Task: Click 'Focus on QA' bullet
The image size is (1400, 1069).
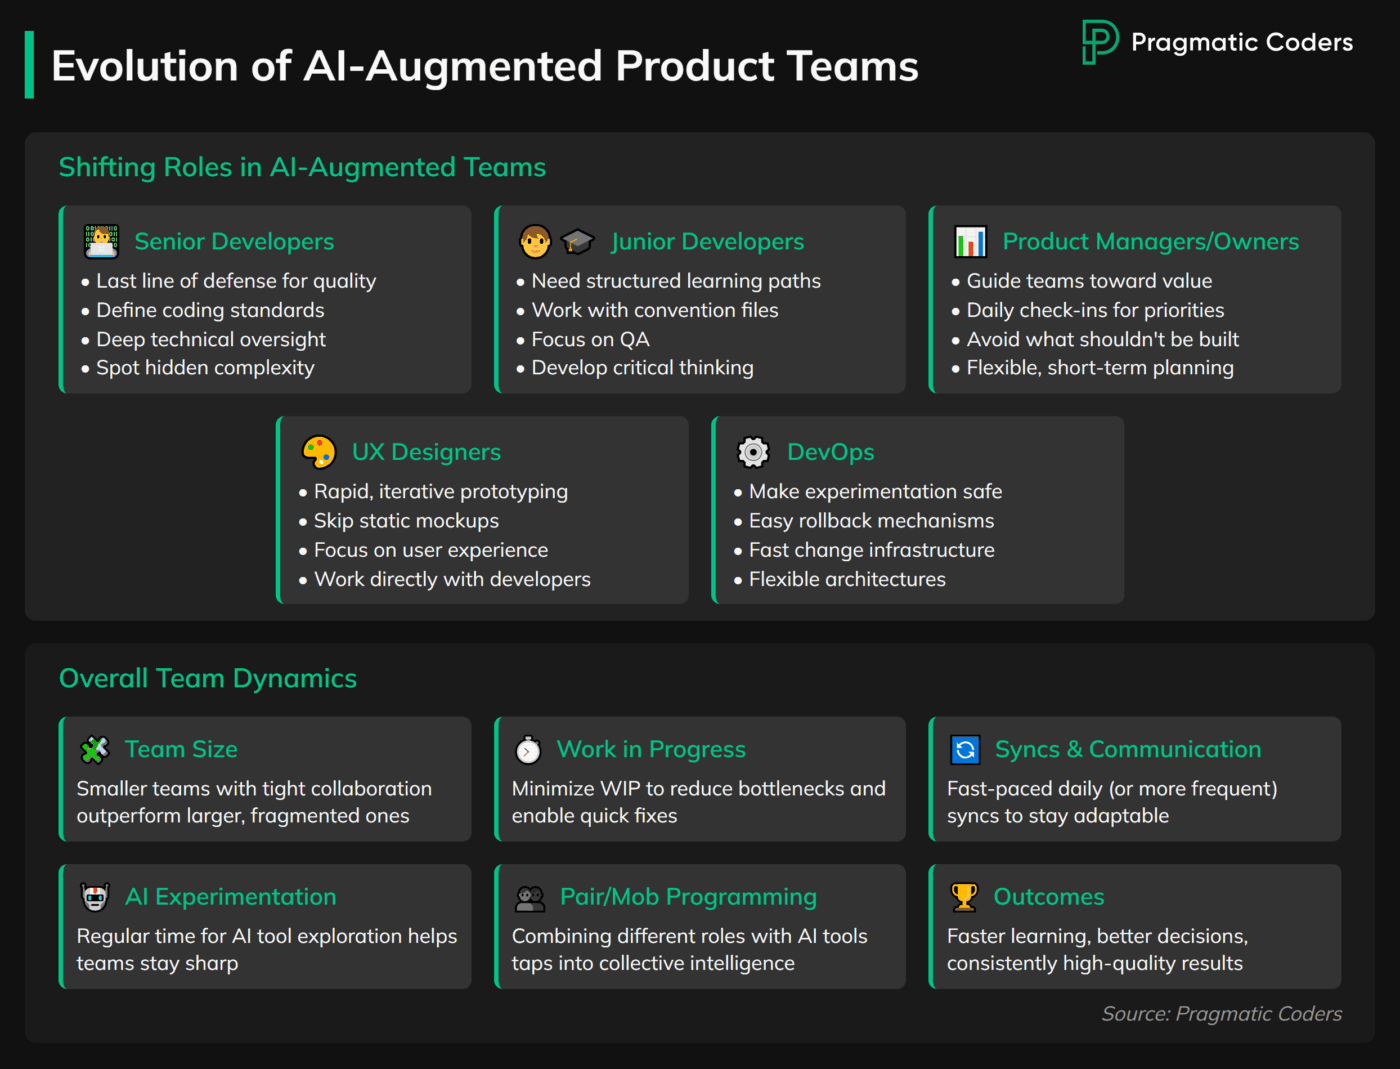Action: (590, 339)
